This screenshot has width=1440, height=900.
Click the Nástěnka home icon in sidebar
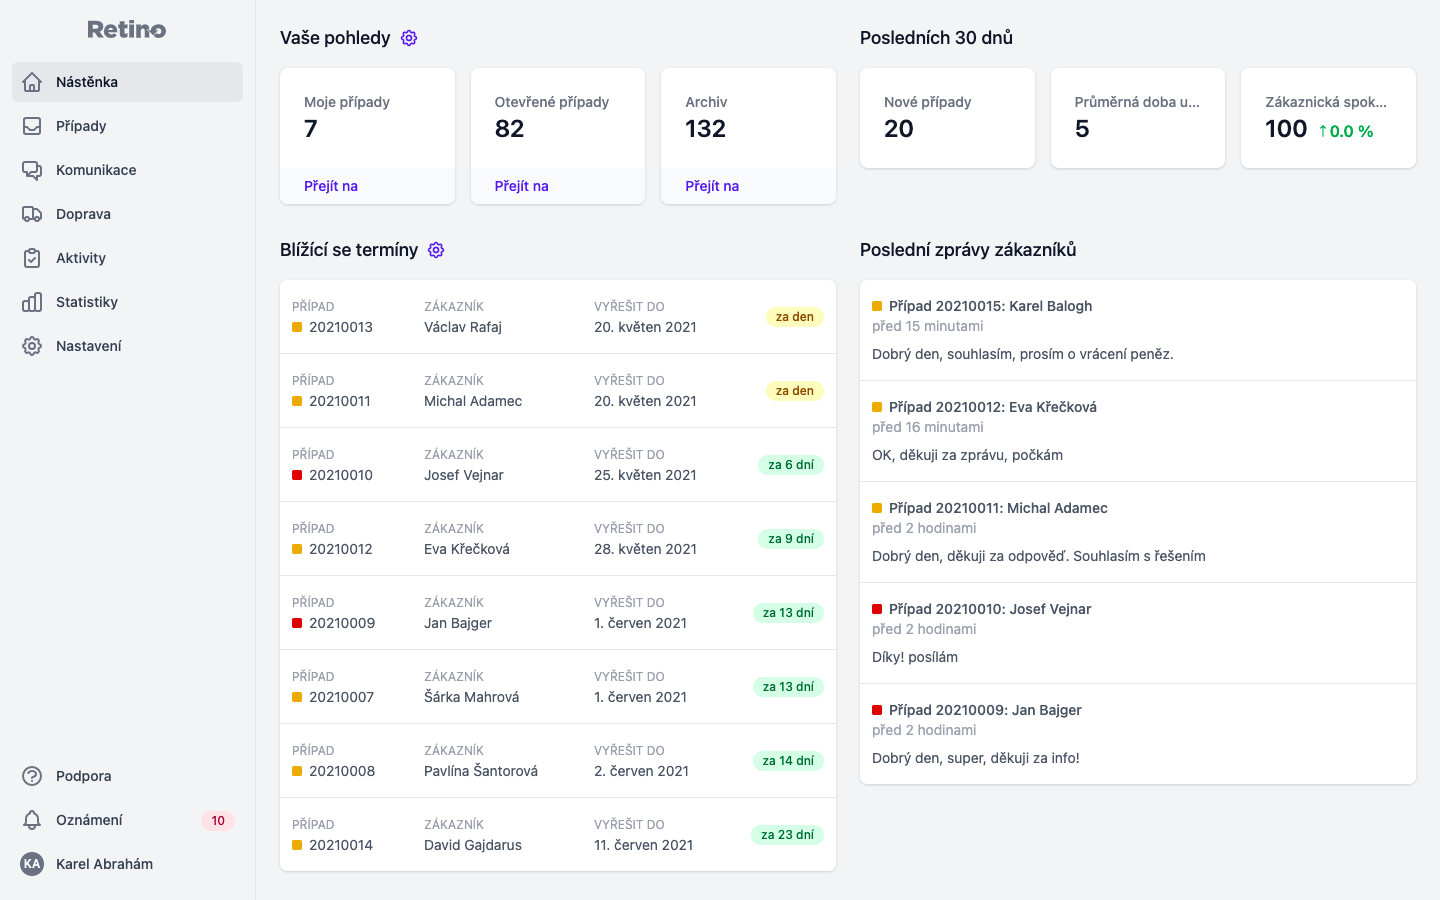click(x=32, y=82)
